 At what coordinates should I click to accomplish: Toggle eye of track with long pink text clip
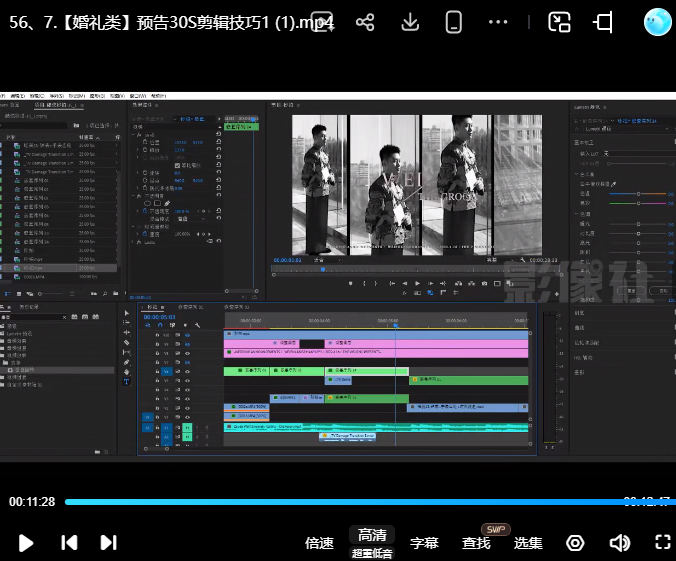coord(188,353)
